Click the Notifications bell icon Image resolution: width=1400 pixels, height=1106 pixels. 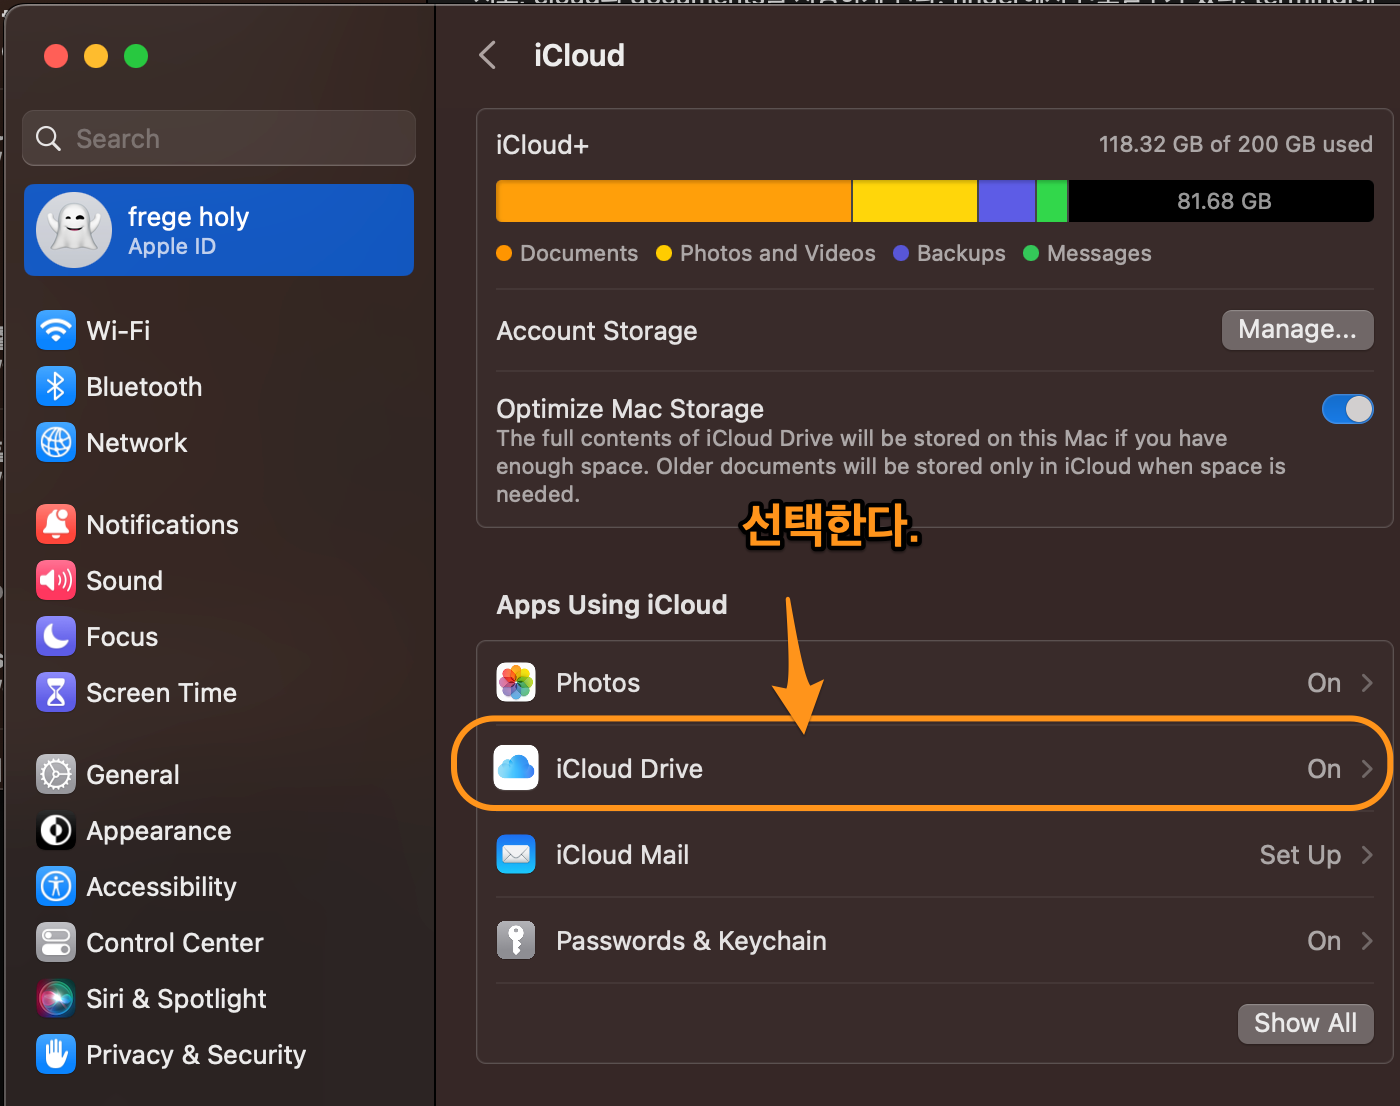coord(55,524)
